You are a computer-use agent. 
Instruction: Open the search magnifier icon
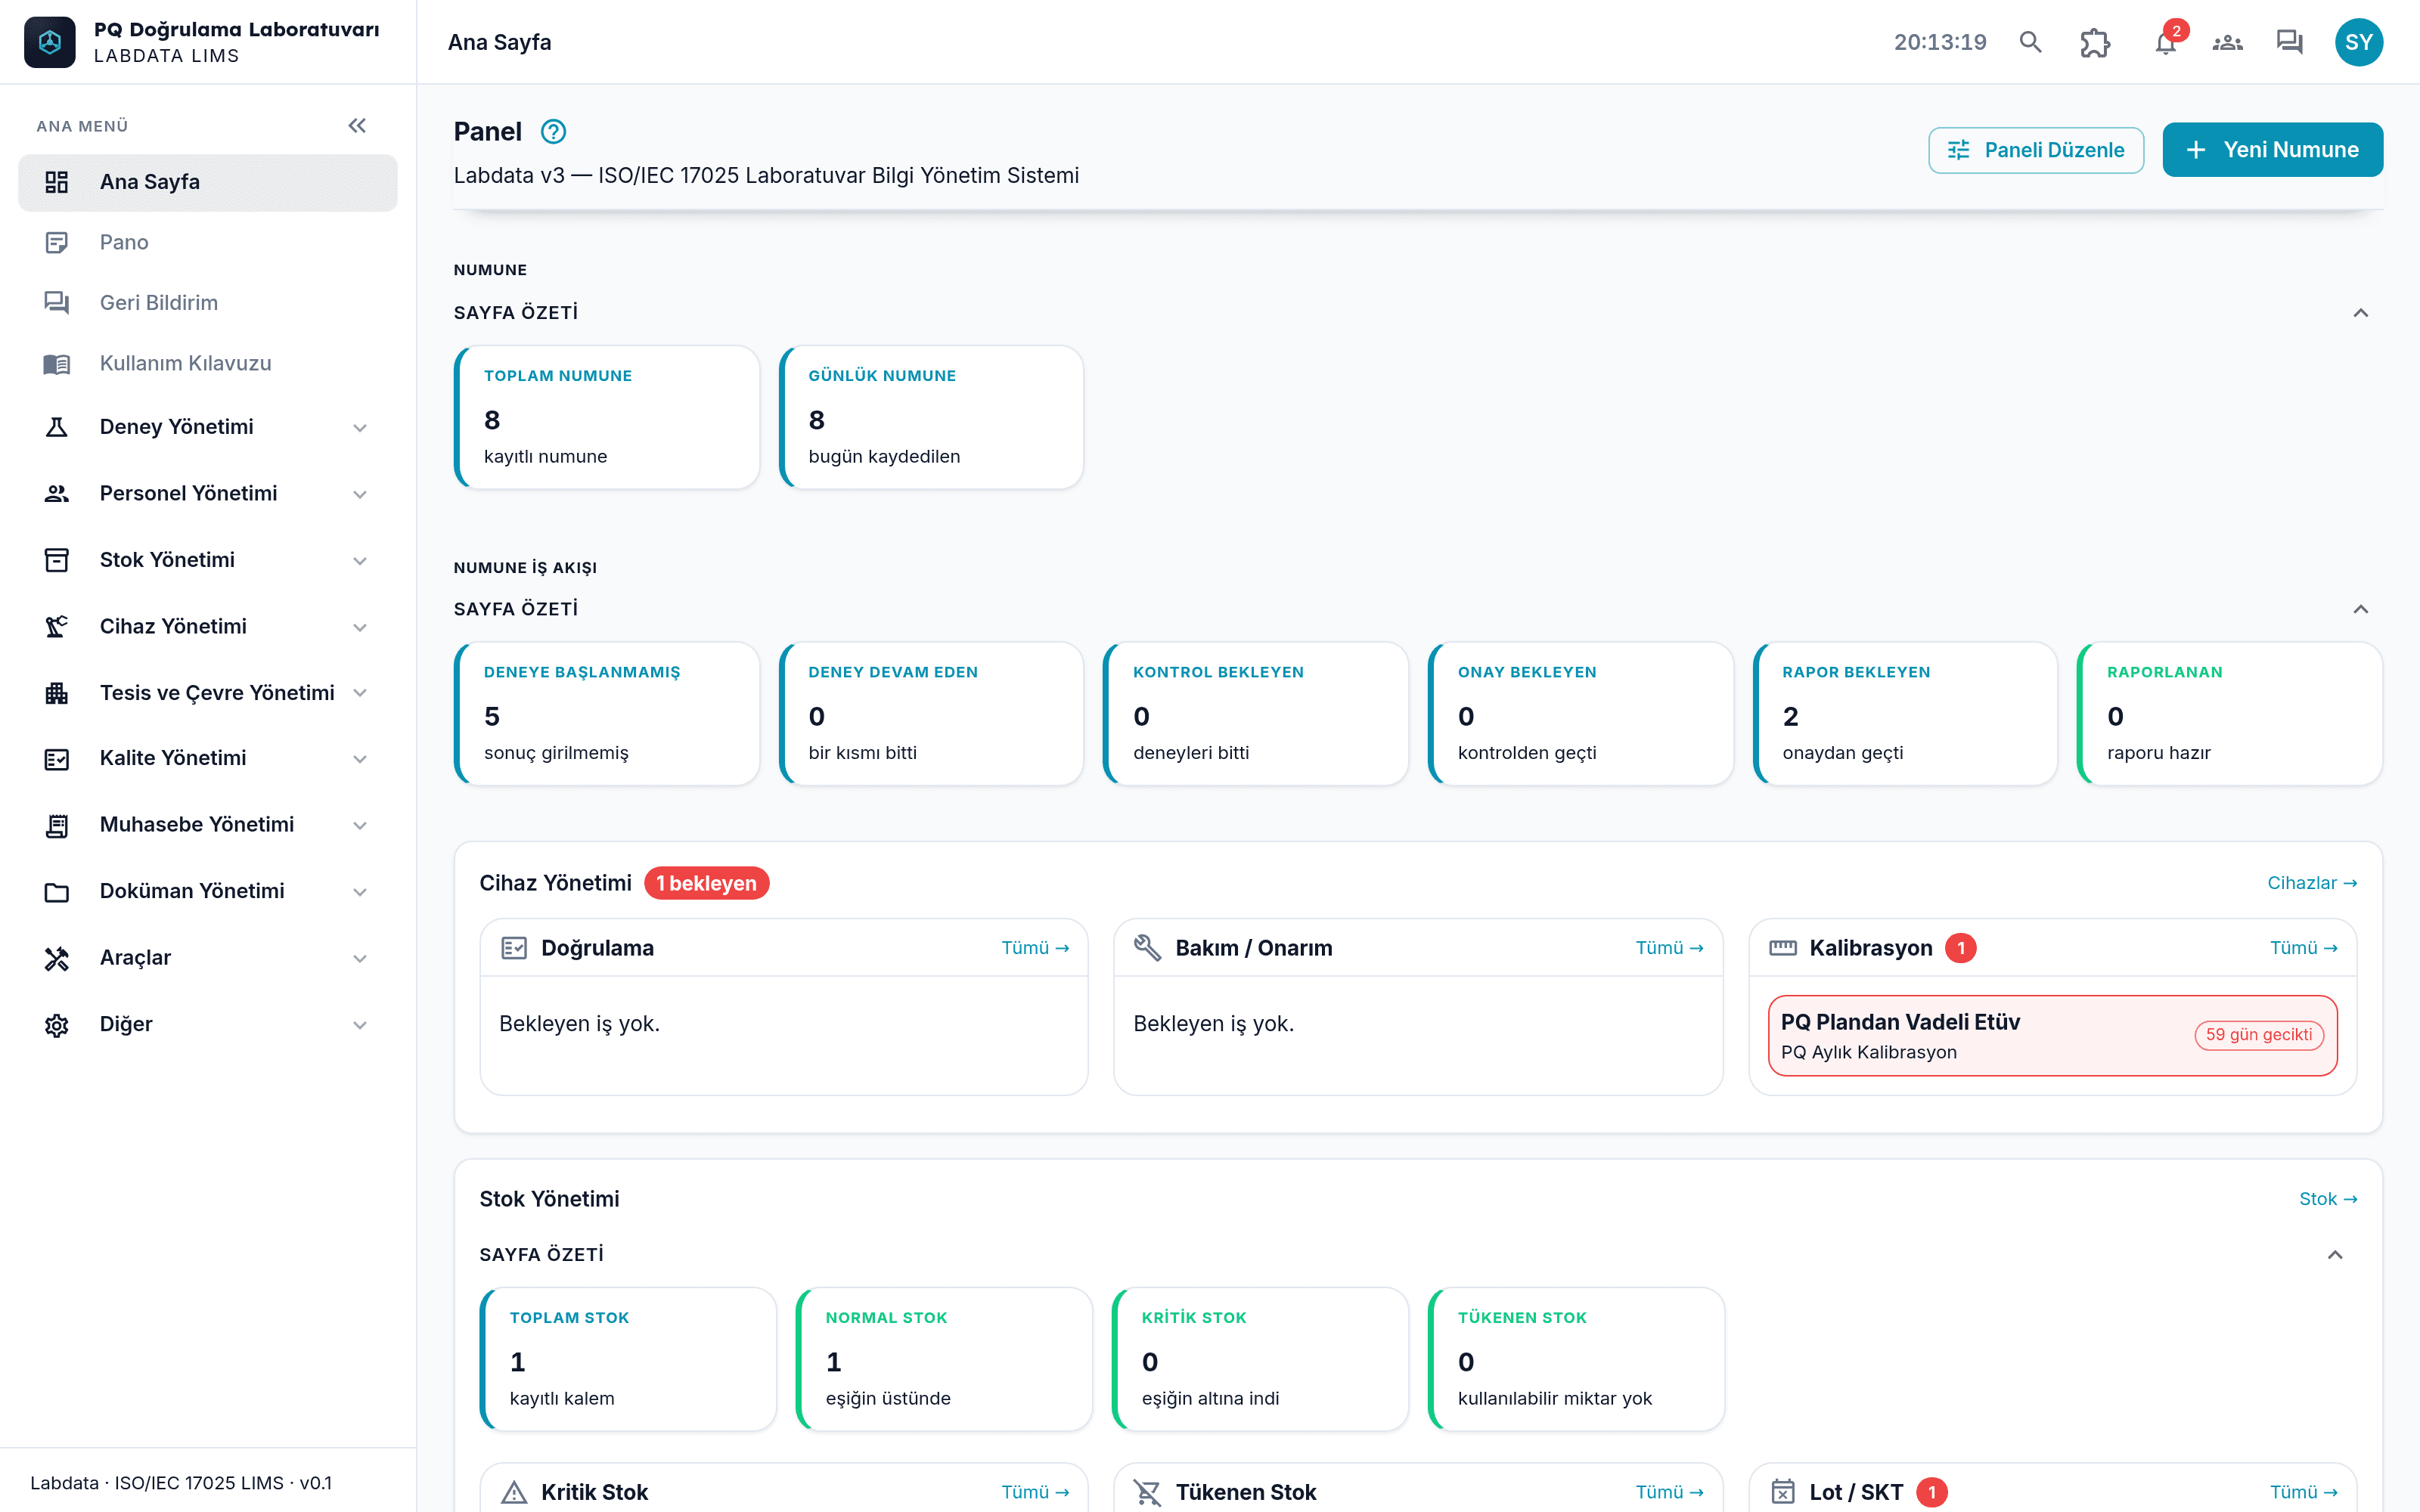click(x=2030, y=42)
